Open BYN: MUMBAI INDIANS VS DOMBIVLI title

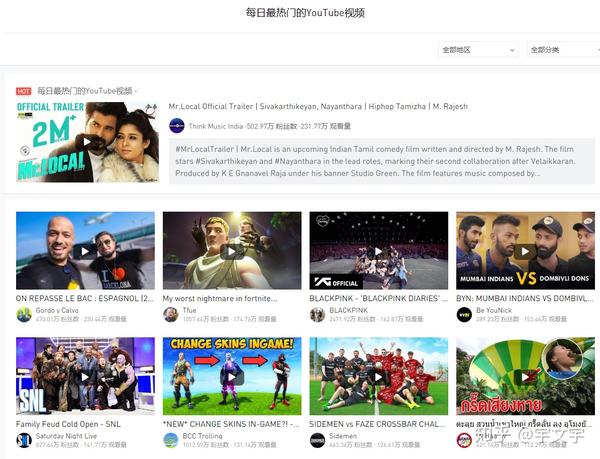coord(525,298)
